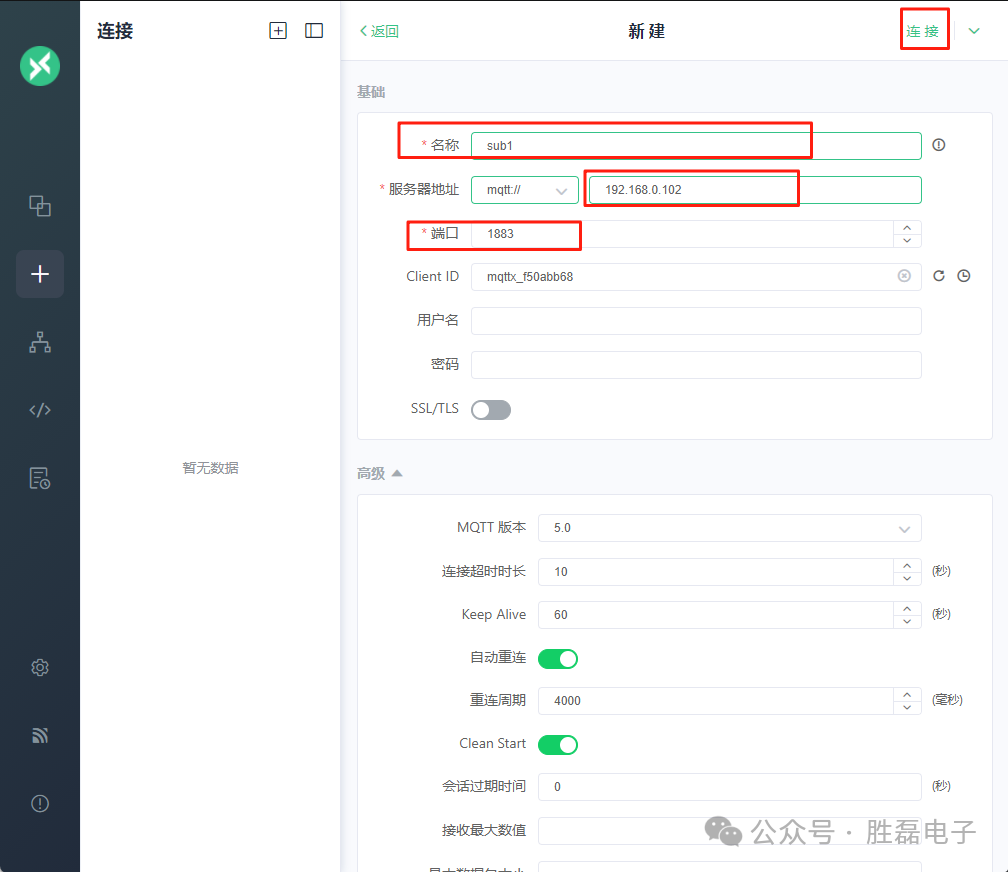Click the info icon beside the name field
Viewport: 1008px width, 872px height.
939,145
